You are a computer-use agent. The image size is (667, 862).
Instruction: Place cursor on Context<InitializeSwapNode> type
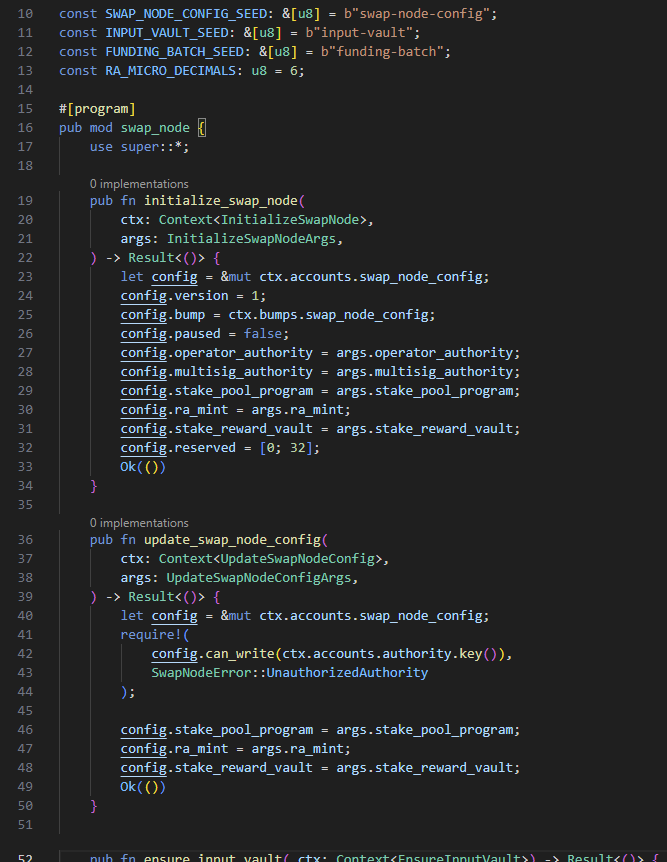[263, 220]
